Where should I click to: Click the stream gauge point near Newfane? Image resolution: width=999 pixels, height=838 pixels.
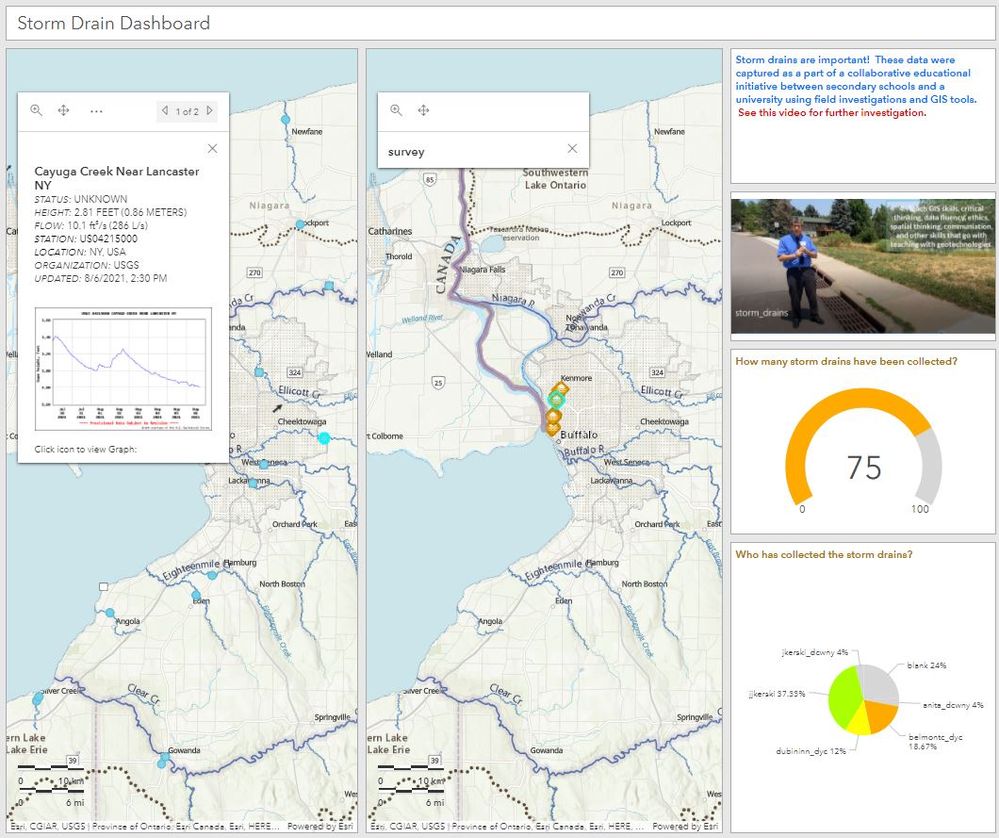(x=285, y=119)
